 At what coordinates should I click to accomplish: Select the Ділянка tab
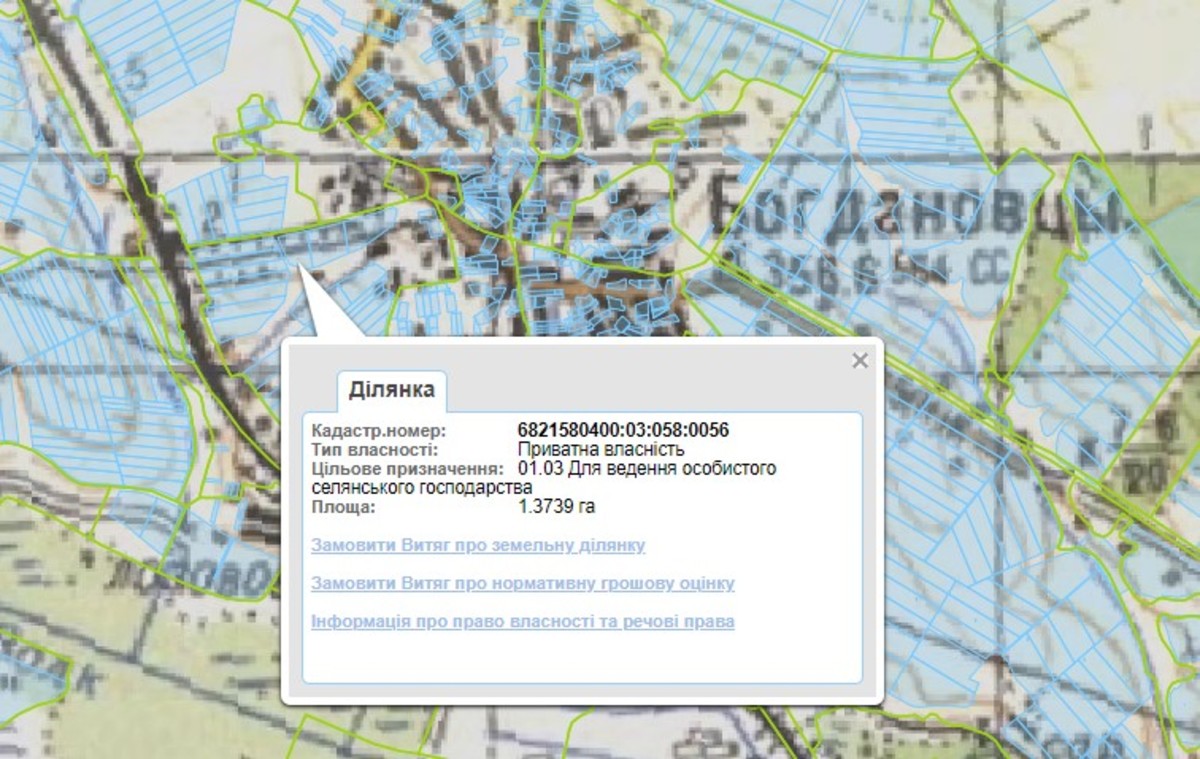[x=392, y=390]
